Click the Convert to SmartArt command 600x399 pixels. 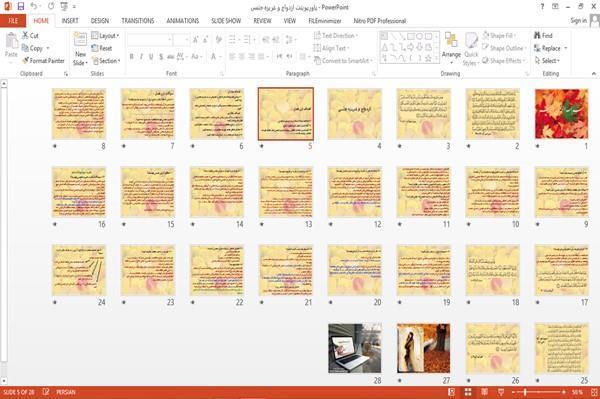point(343,60)
